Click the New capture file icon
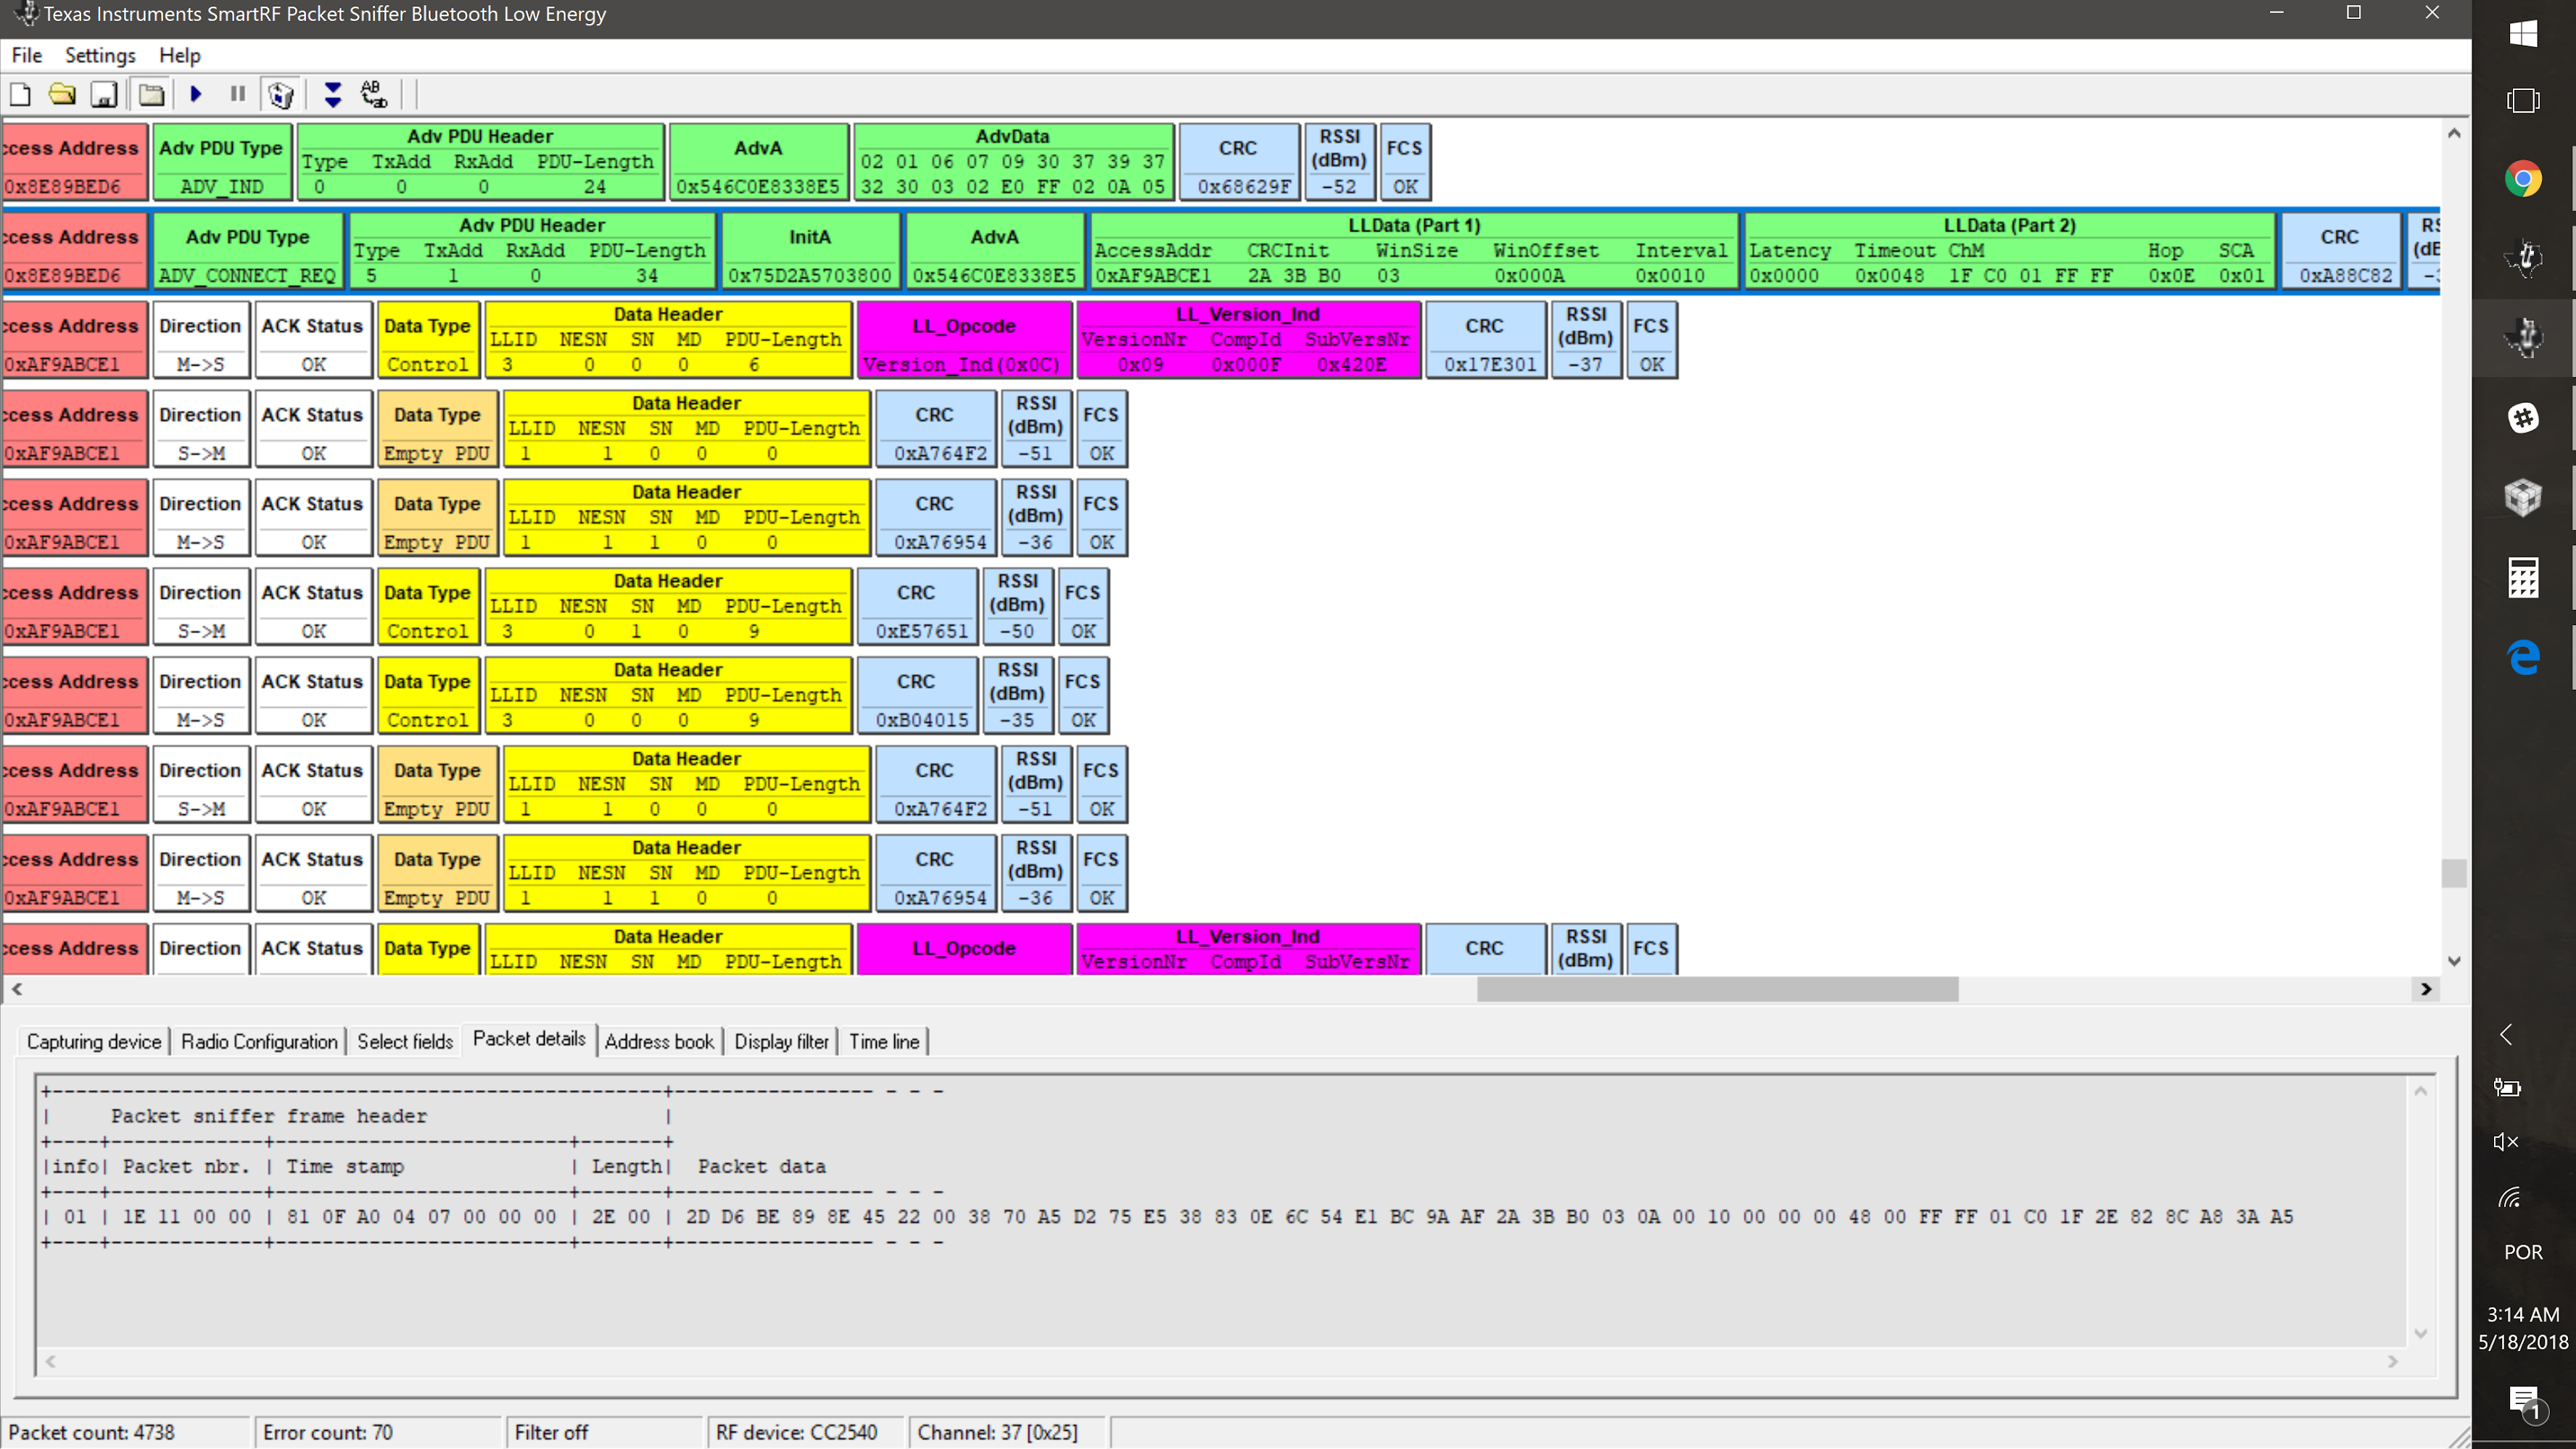The width and height of the screenshot is (2576, 1449). pyautogui.click(x=20, y=95)
